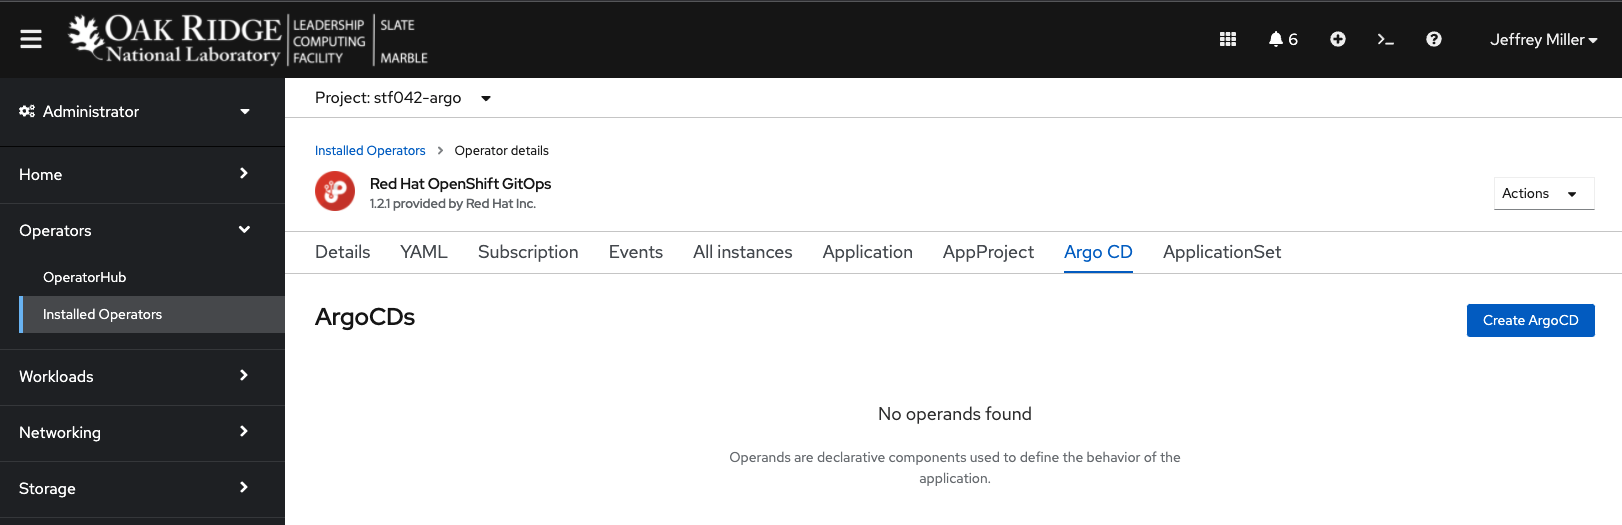Open the Project stf042-argo dropdown
This screenshot has height=525, width=1622.
pos(402,98)
